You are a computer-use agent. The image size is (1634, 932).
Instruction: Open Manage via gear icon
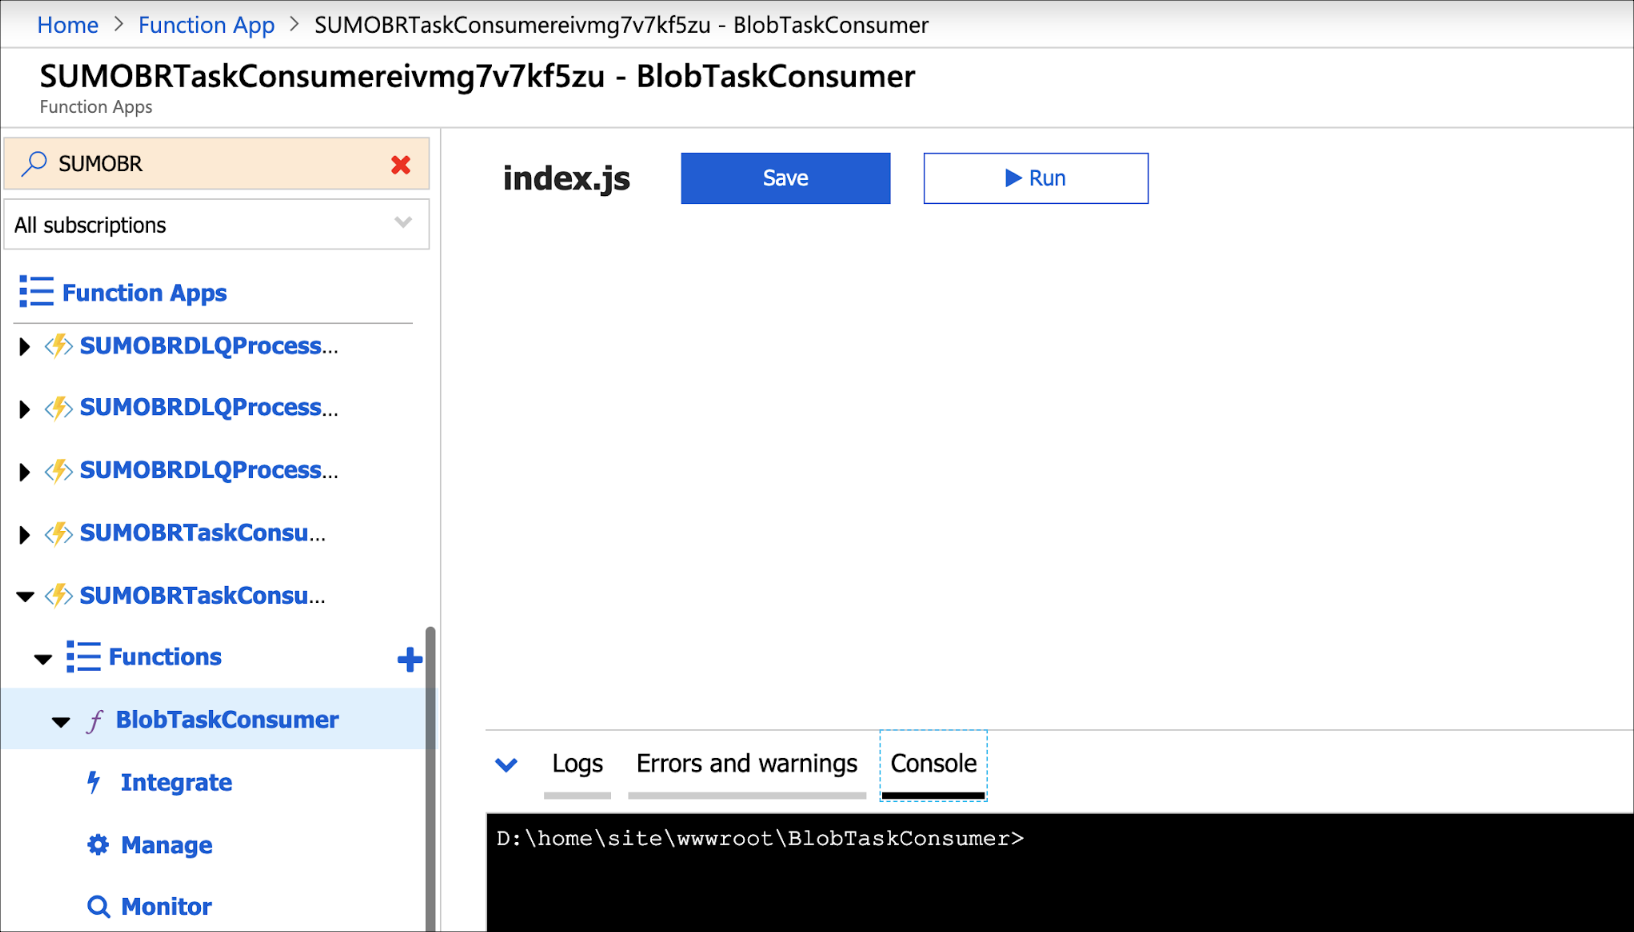pyautogui.click(x=97, y=845)
